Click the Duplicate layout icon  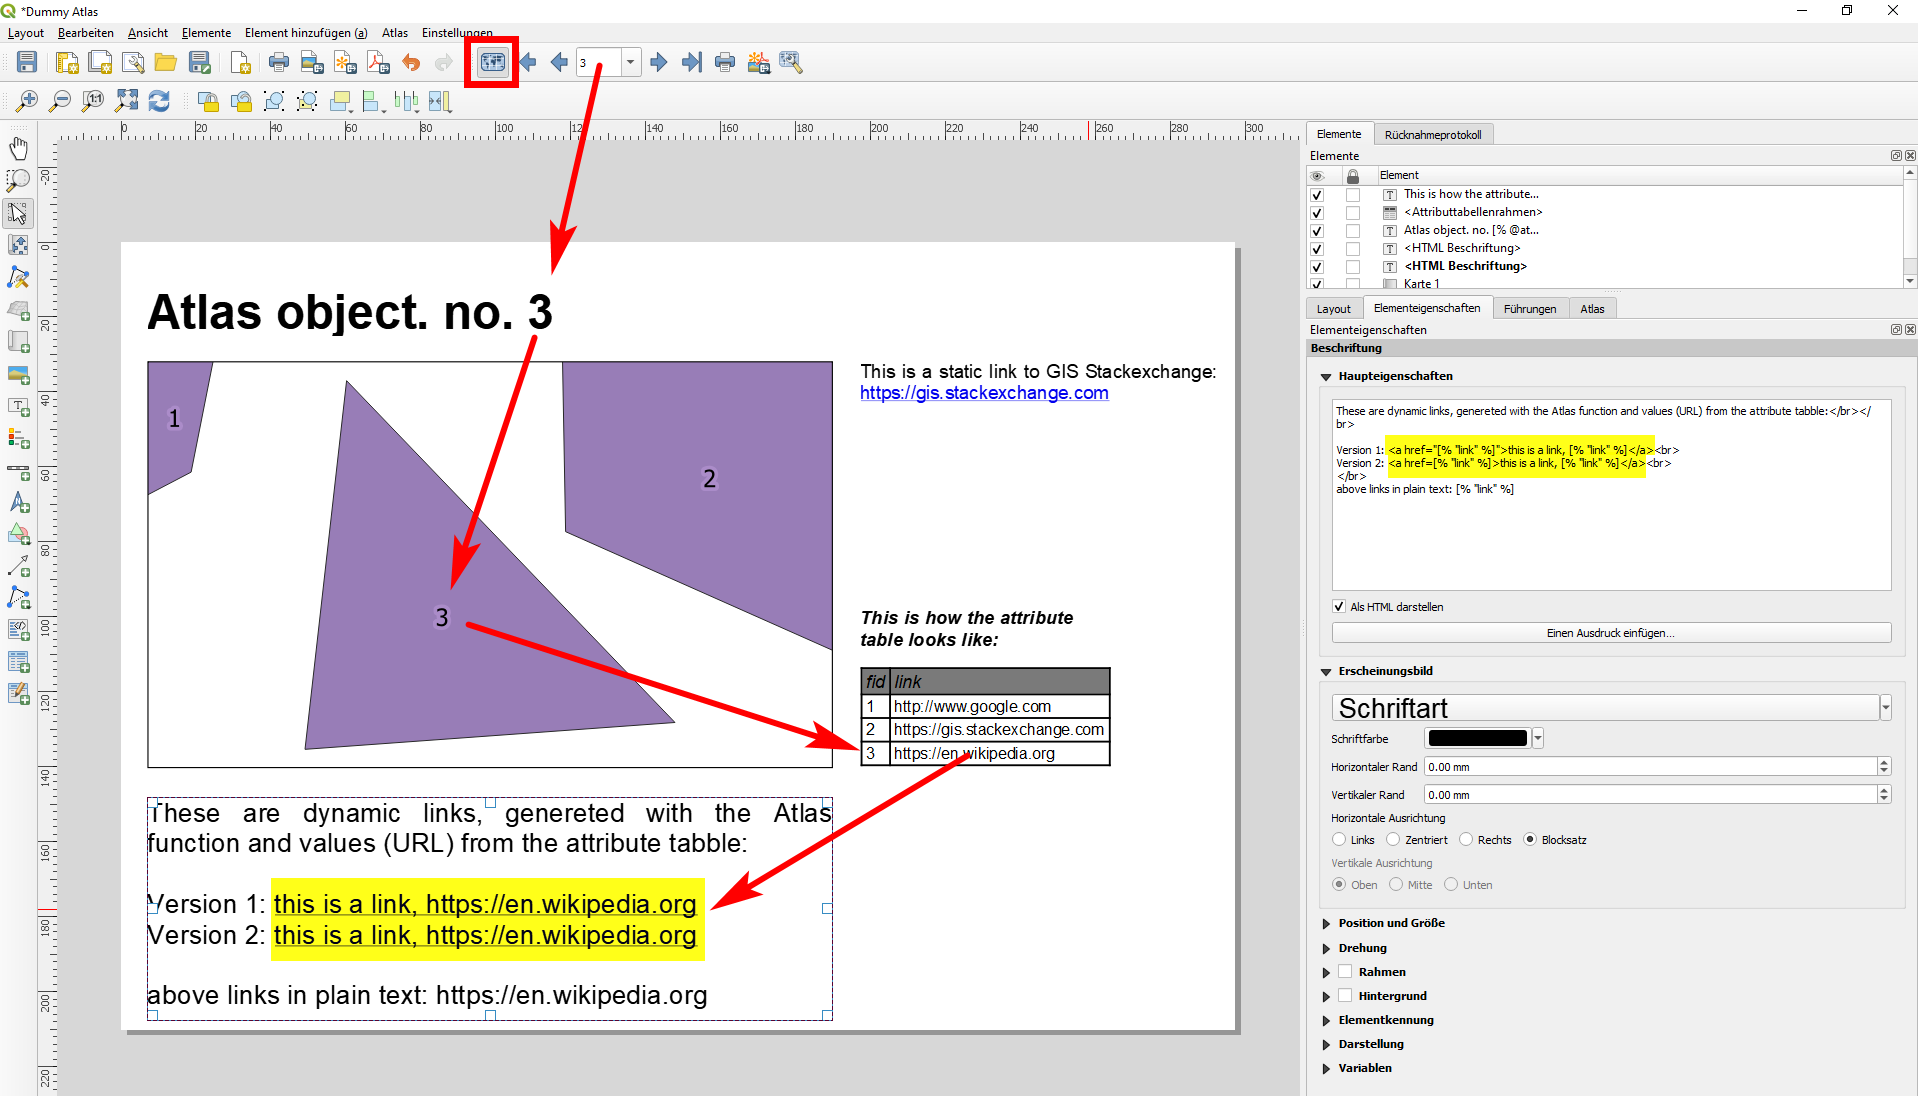pos(100,62)
